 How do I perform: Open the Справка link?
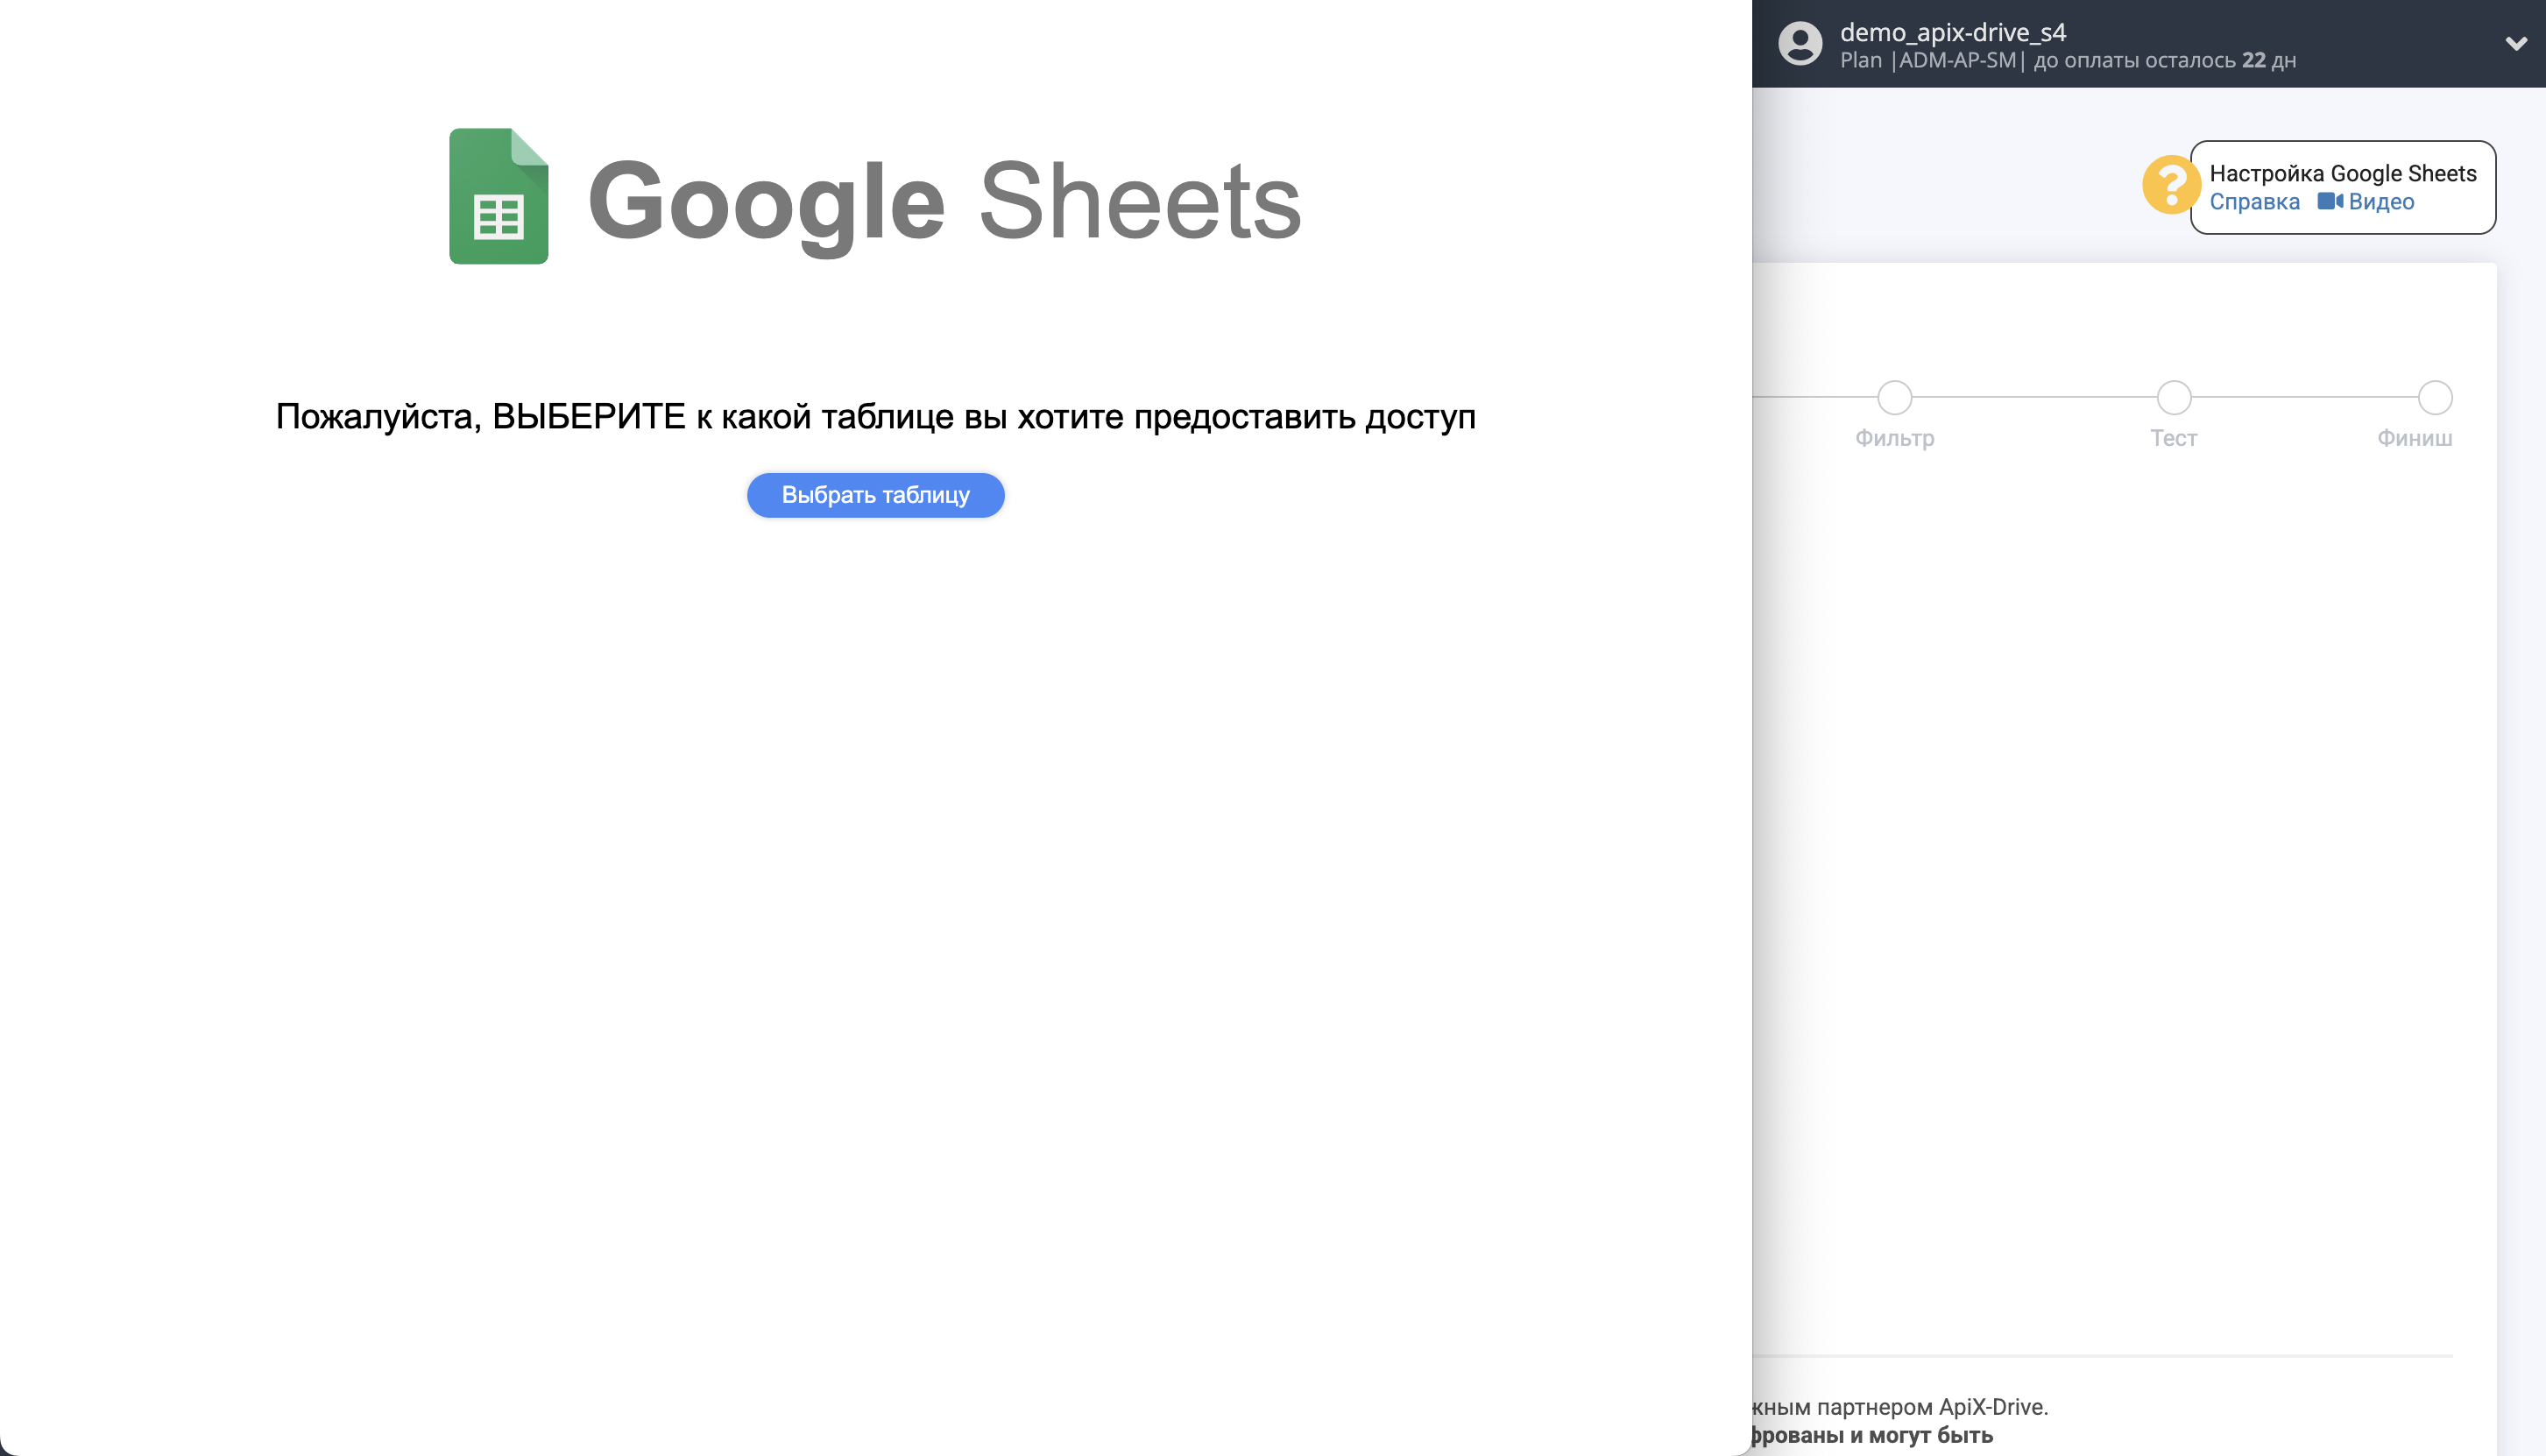[x=2254, y=202]
